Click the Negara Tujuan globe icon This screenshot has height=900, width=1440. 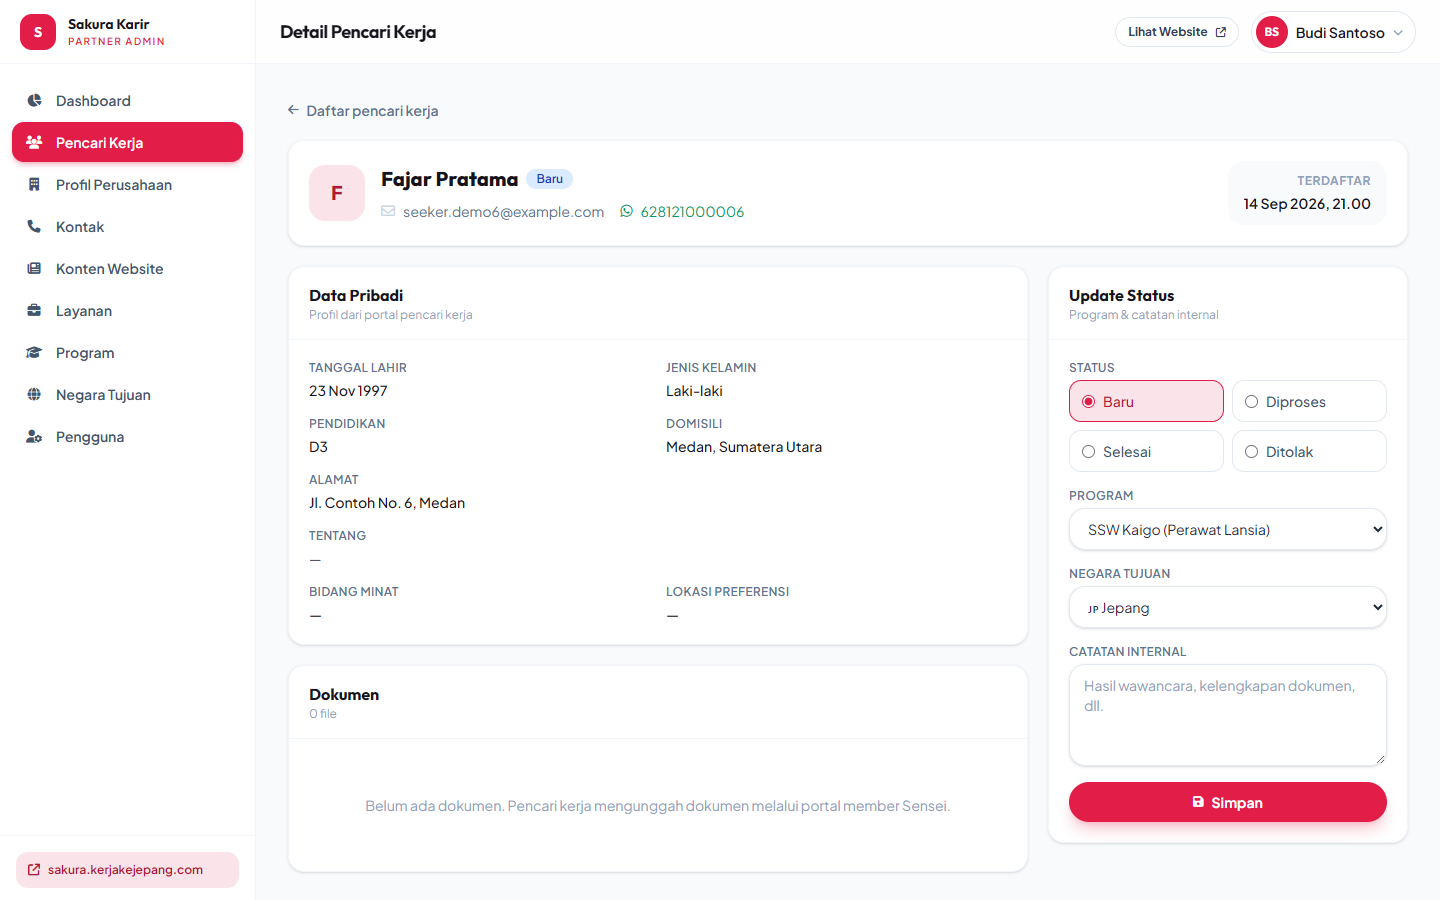pyautogui.click(x=34, y=394)
